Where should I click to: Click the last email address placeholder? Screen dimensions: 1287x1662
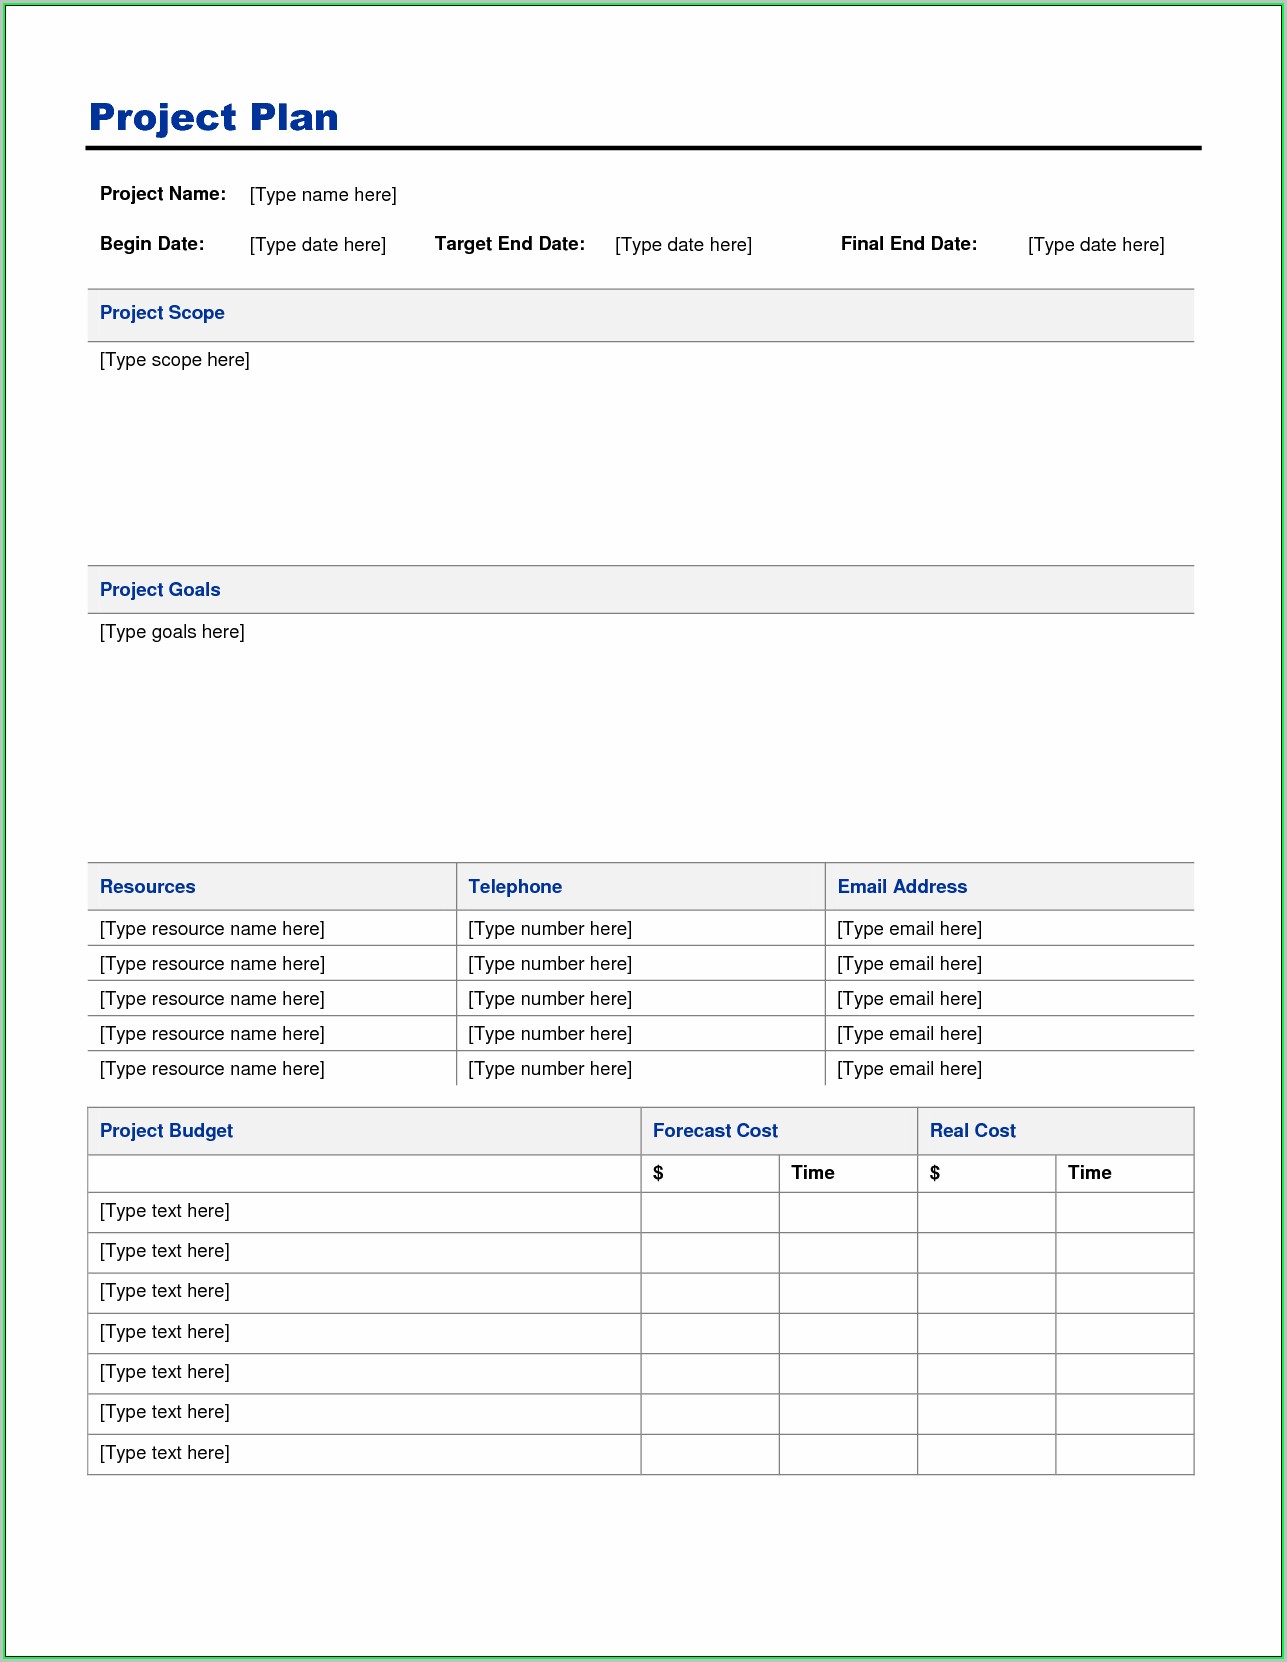pyautogui.click(x=909, y=1069)
